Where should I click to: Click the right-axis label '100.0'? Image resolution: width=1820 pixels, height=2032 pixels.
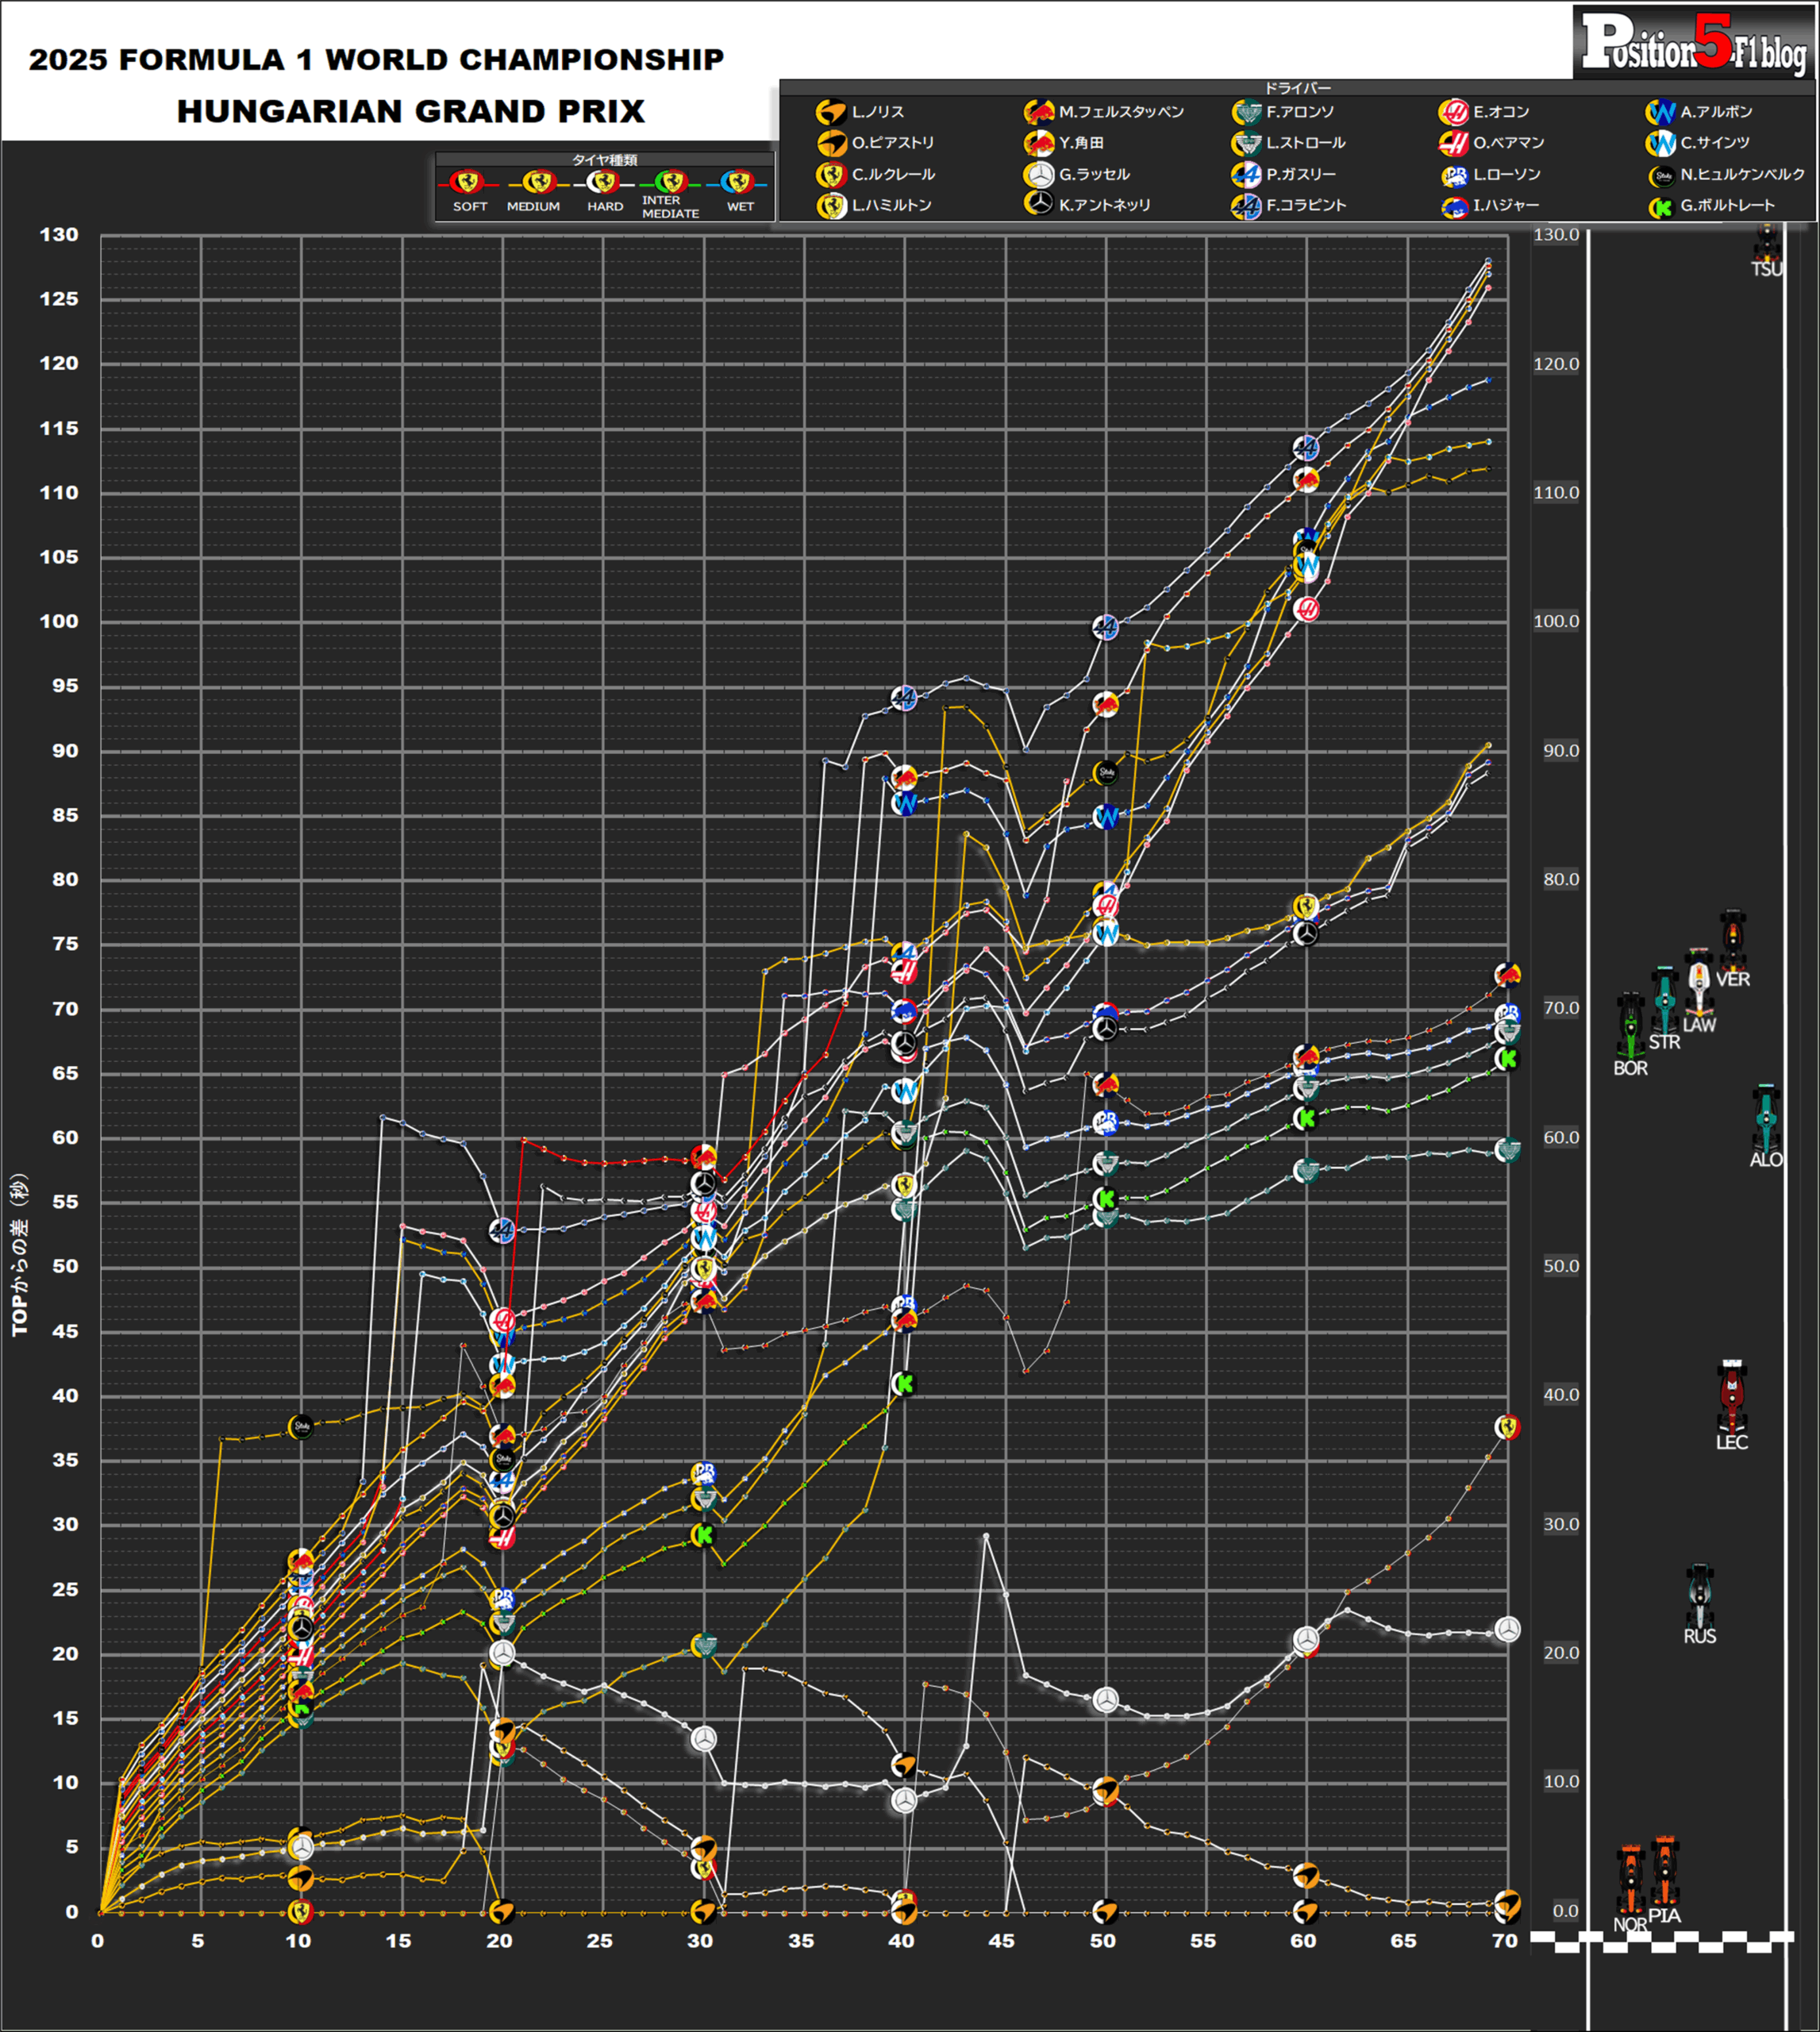pyautogui.click(x=1556, y=622)
